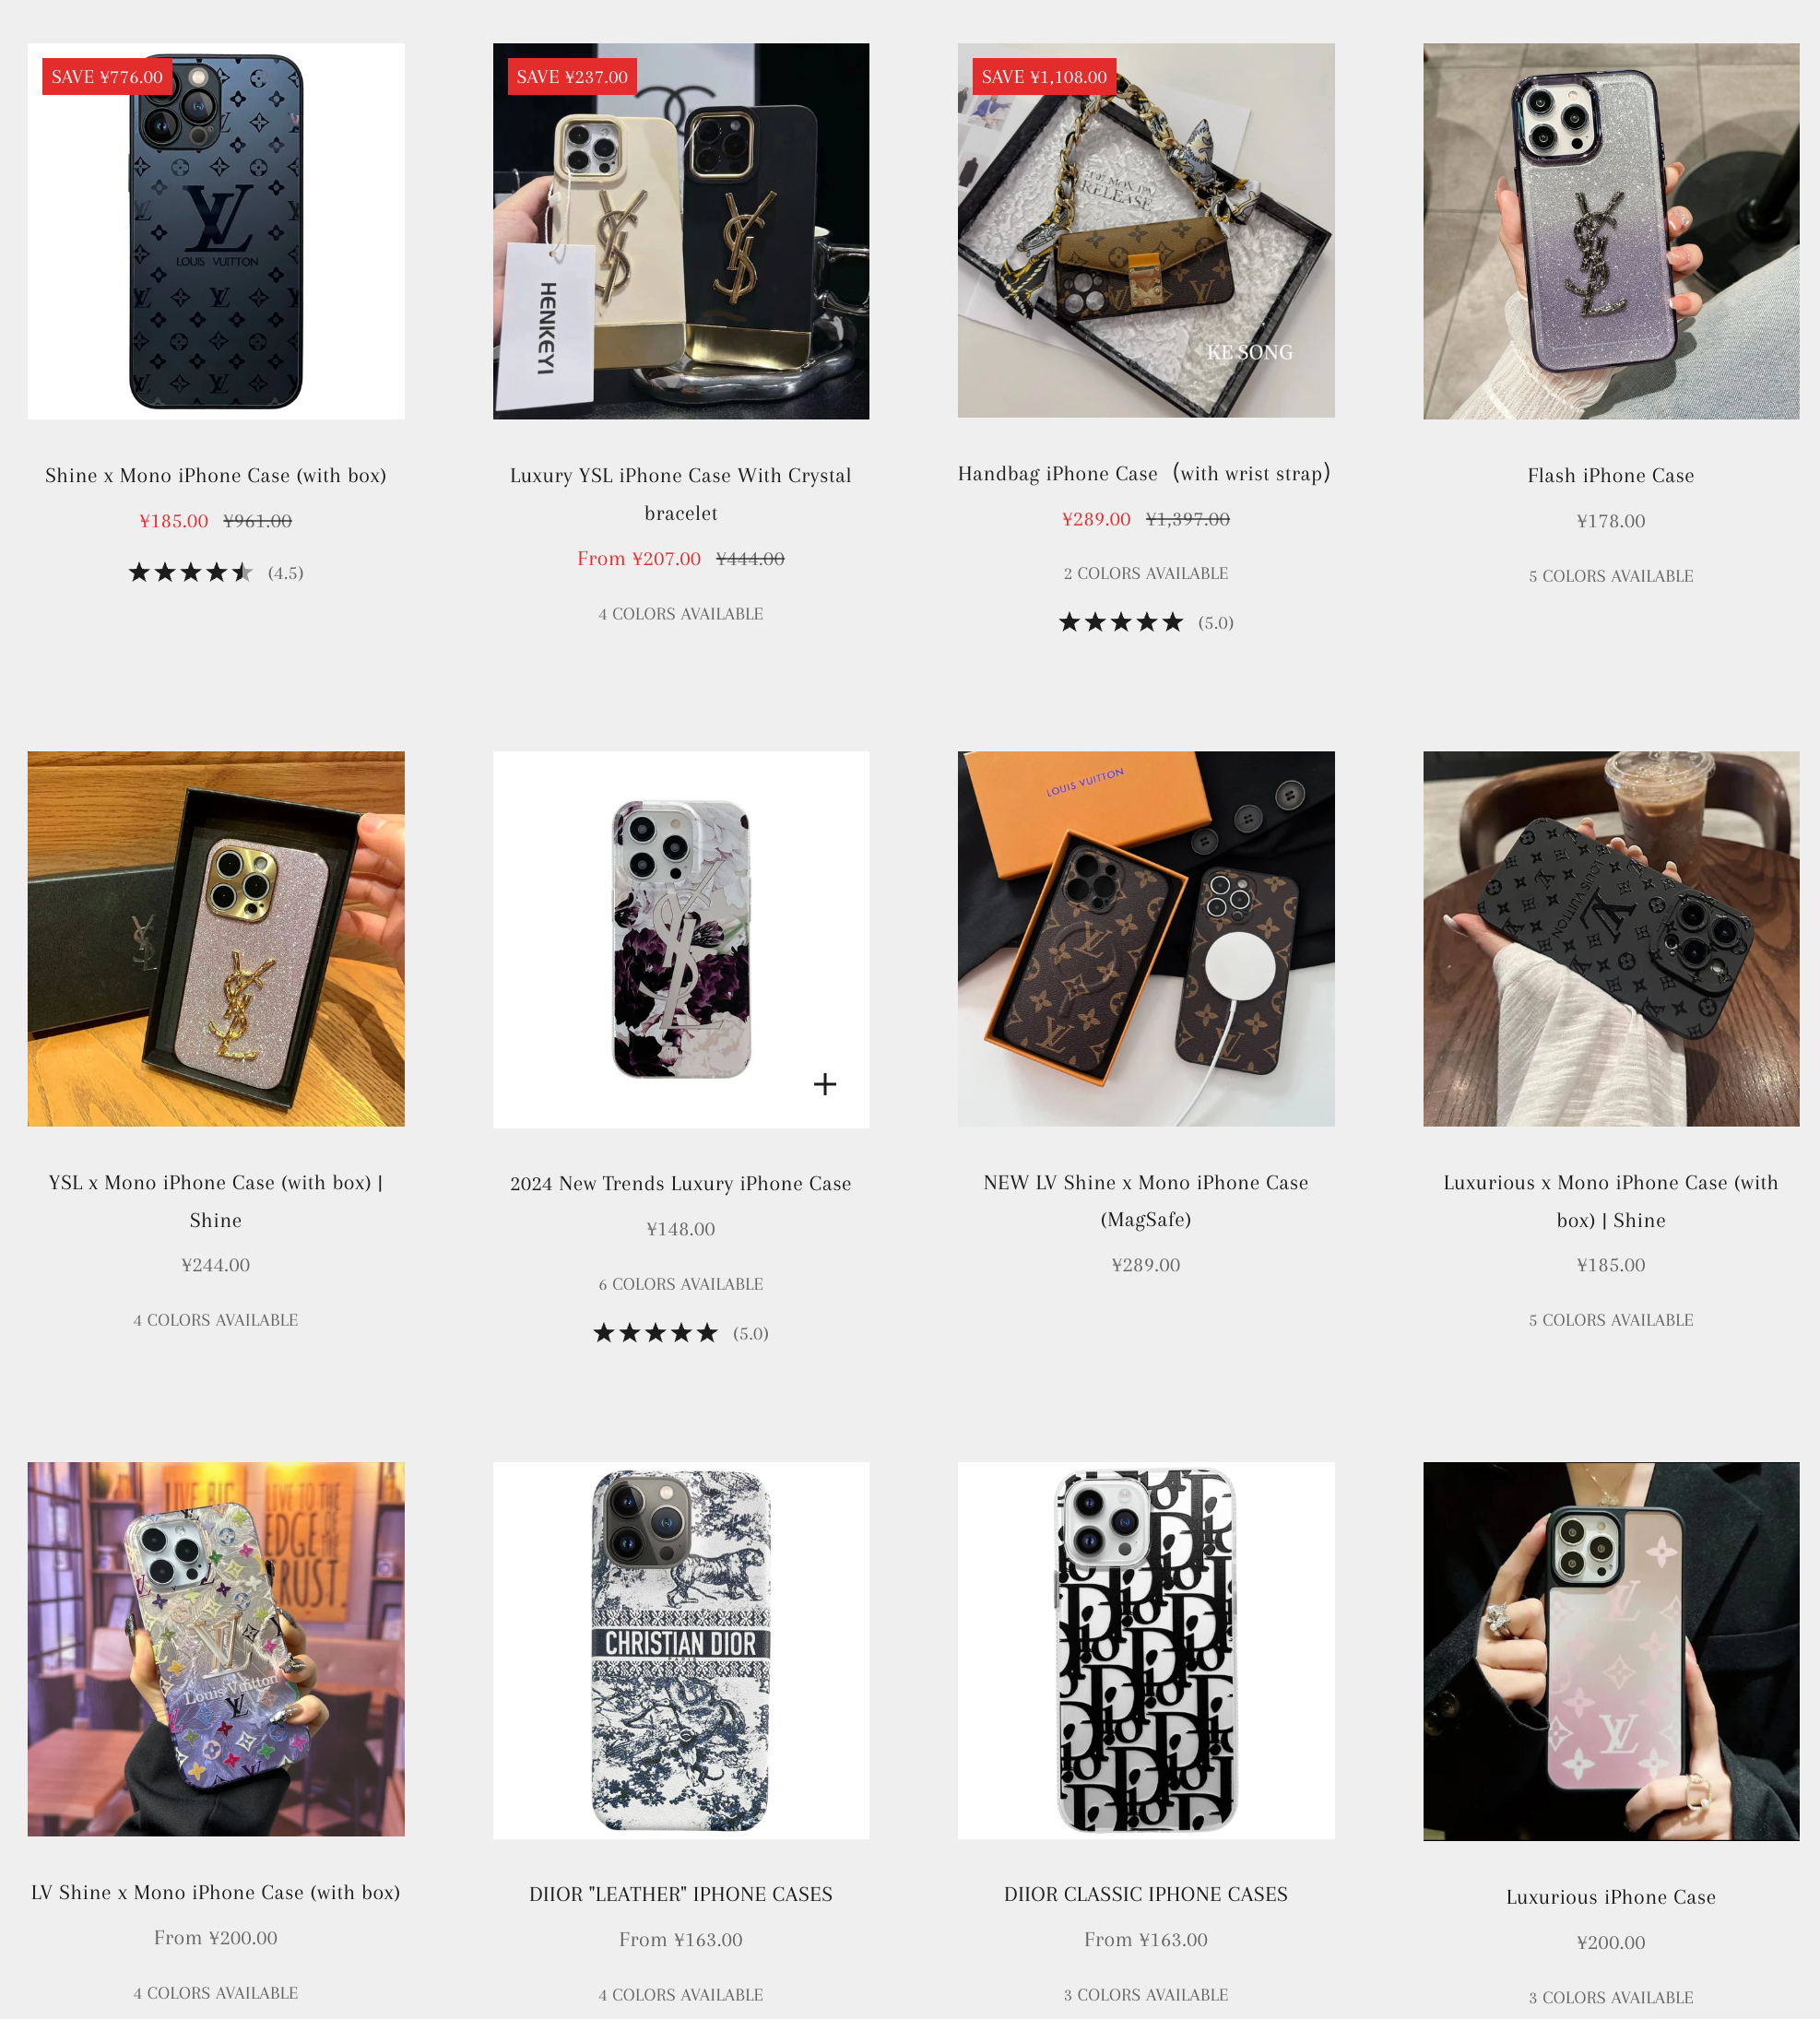Open DIIOR CLASSIC IPHONE CASES link
The width and height of the screenshot is (1820, 2019).
click(1146, 1894)
